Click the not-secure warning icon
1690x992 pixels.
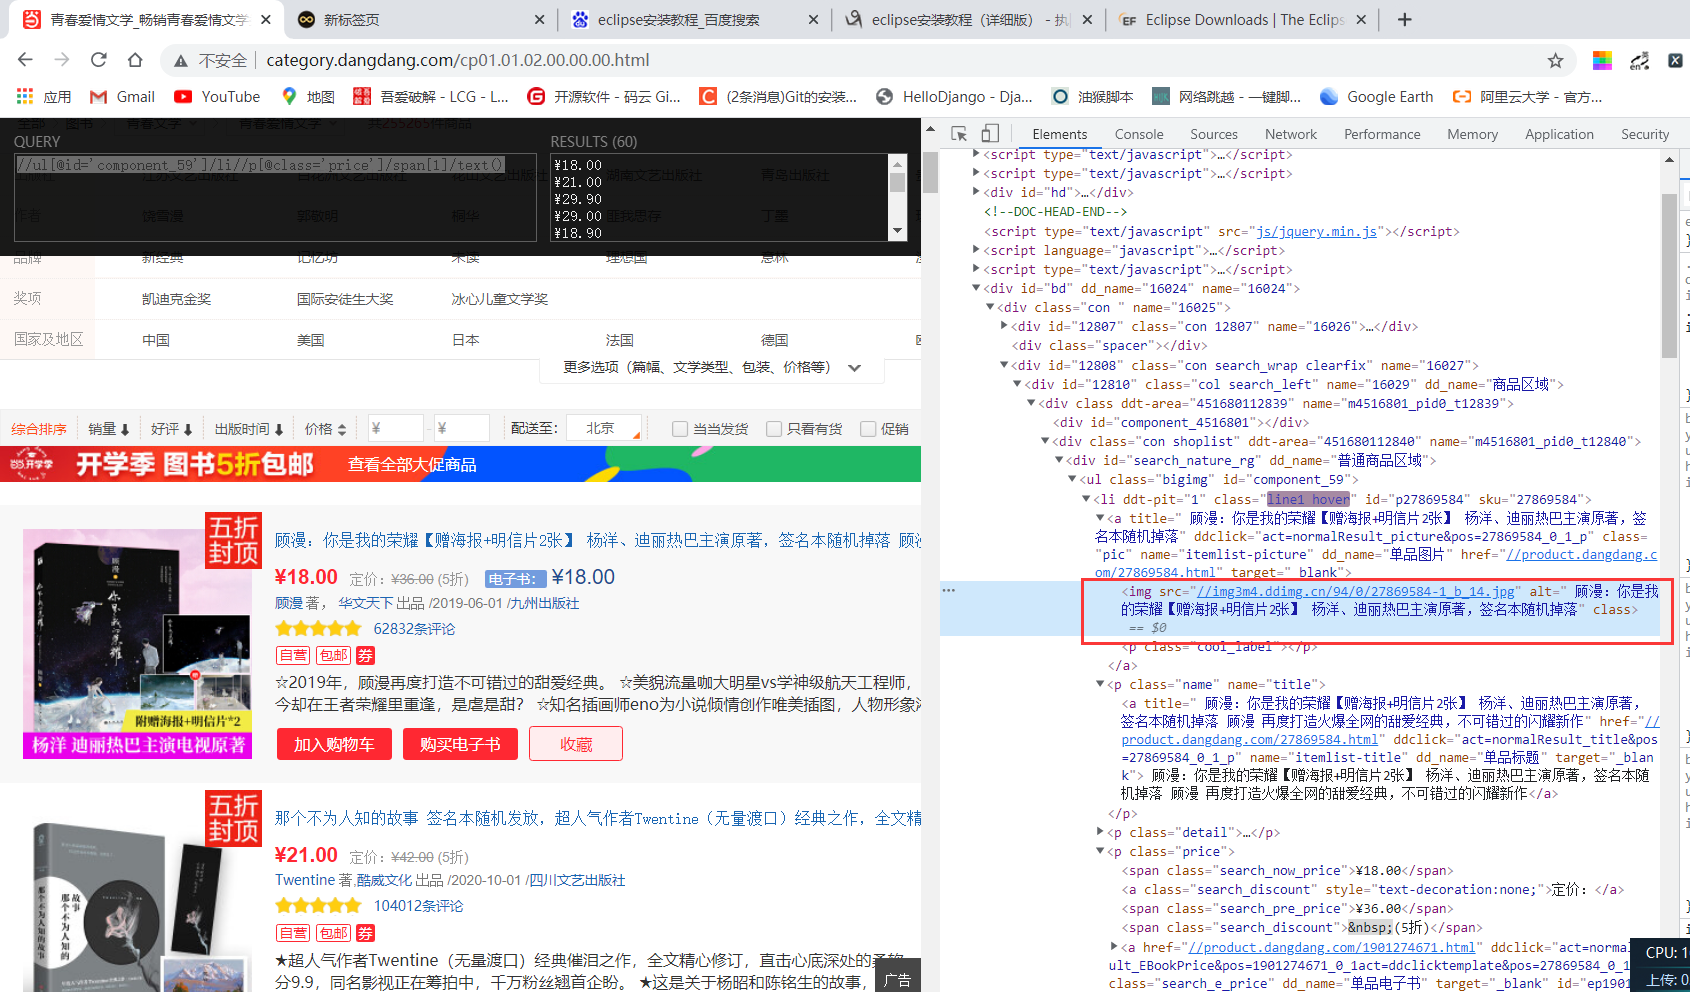(x=181, y=61)
